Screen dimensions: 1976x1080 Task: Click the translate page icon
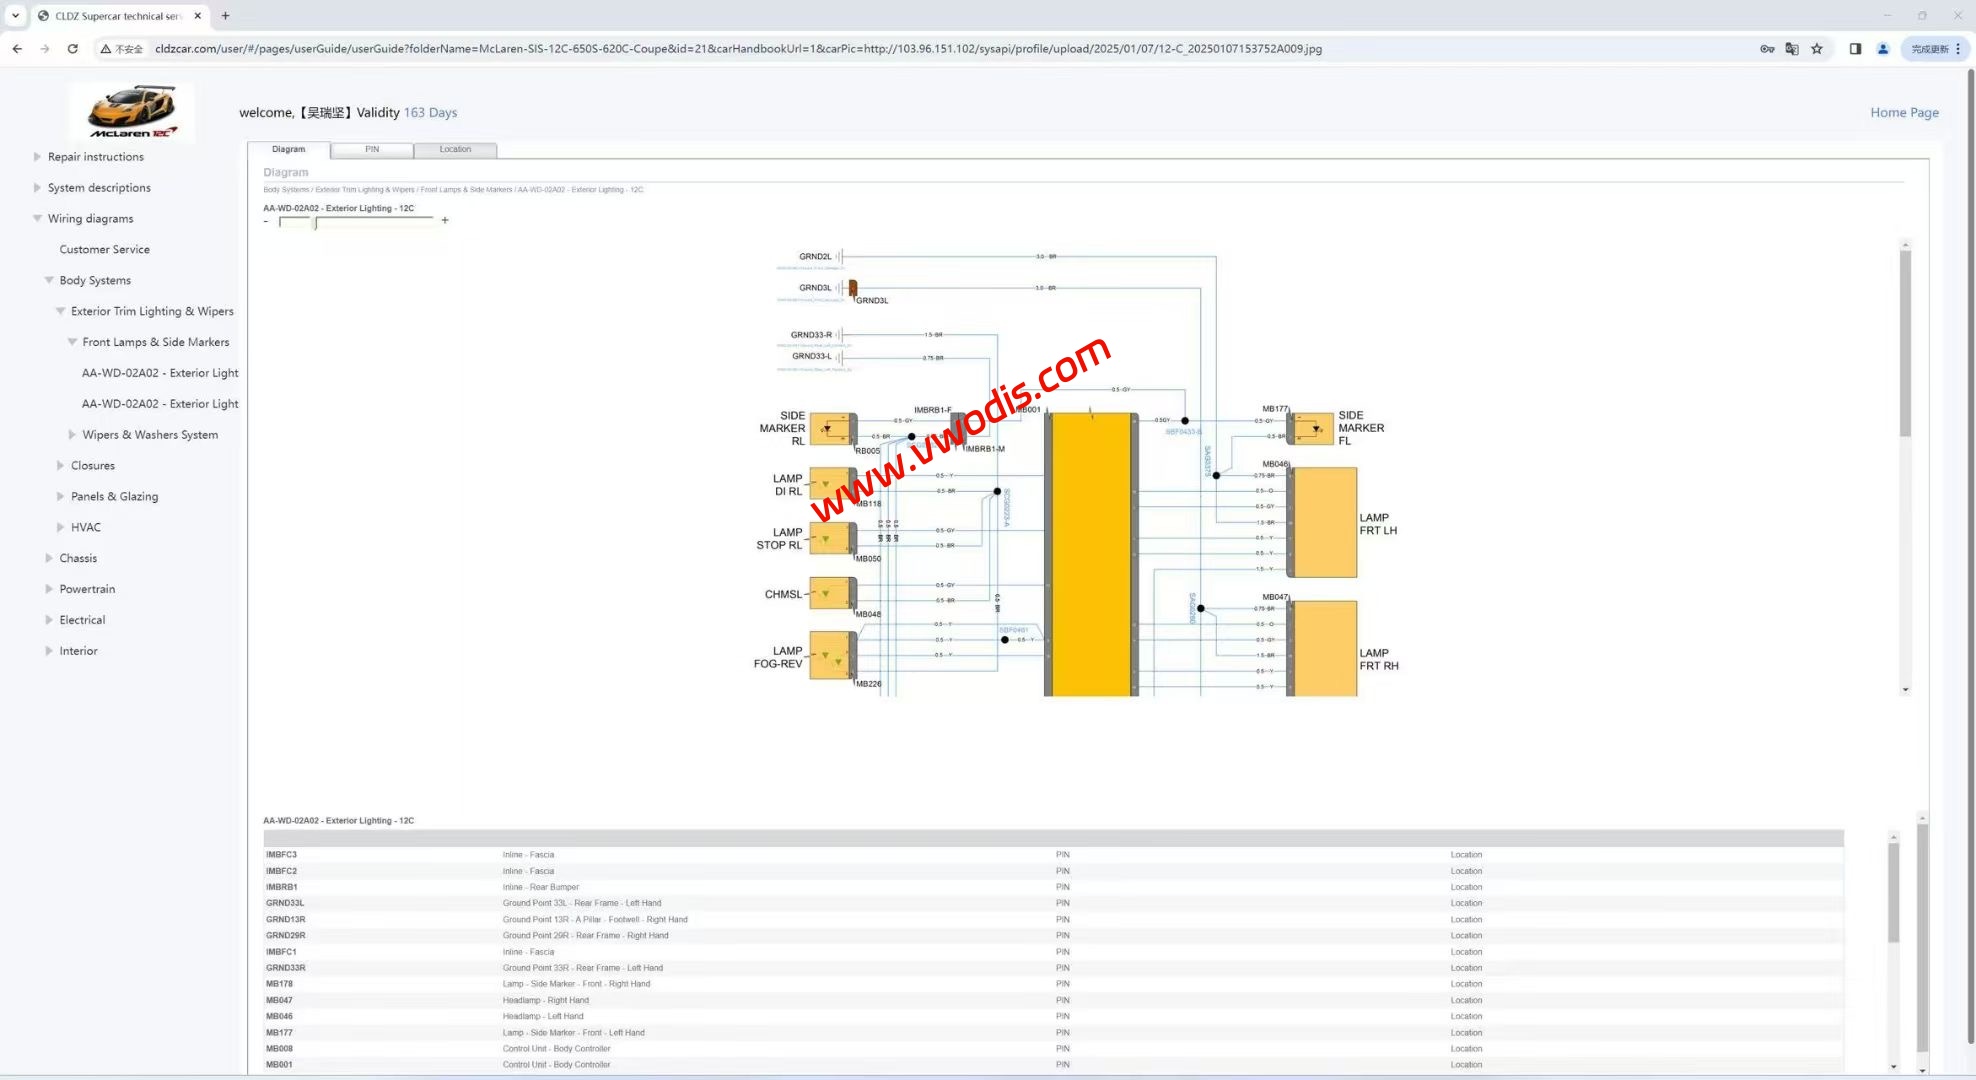[x=1792, y=48]
